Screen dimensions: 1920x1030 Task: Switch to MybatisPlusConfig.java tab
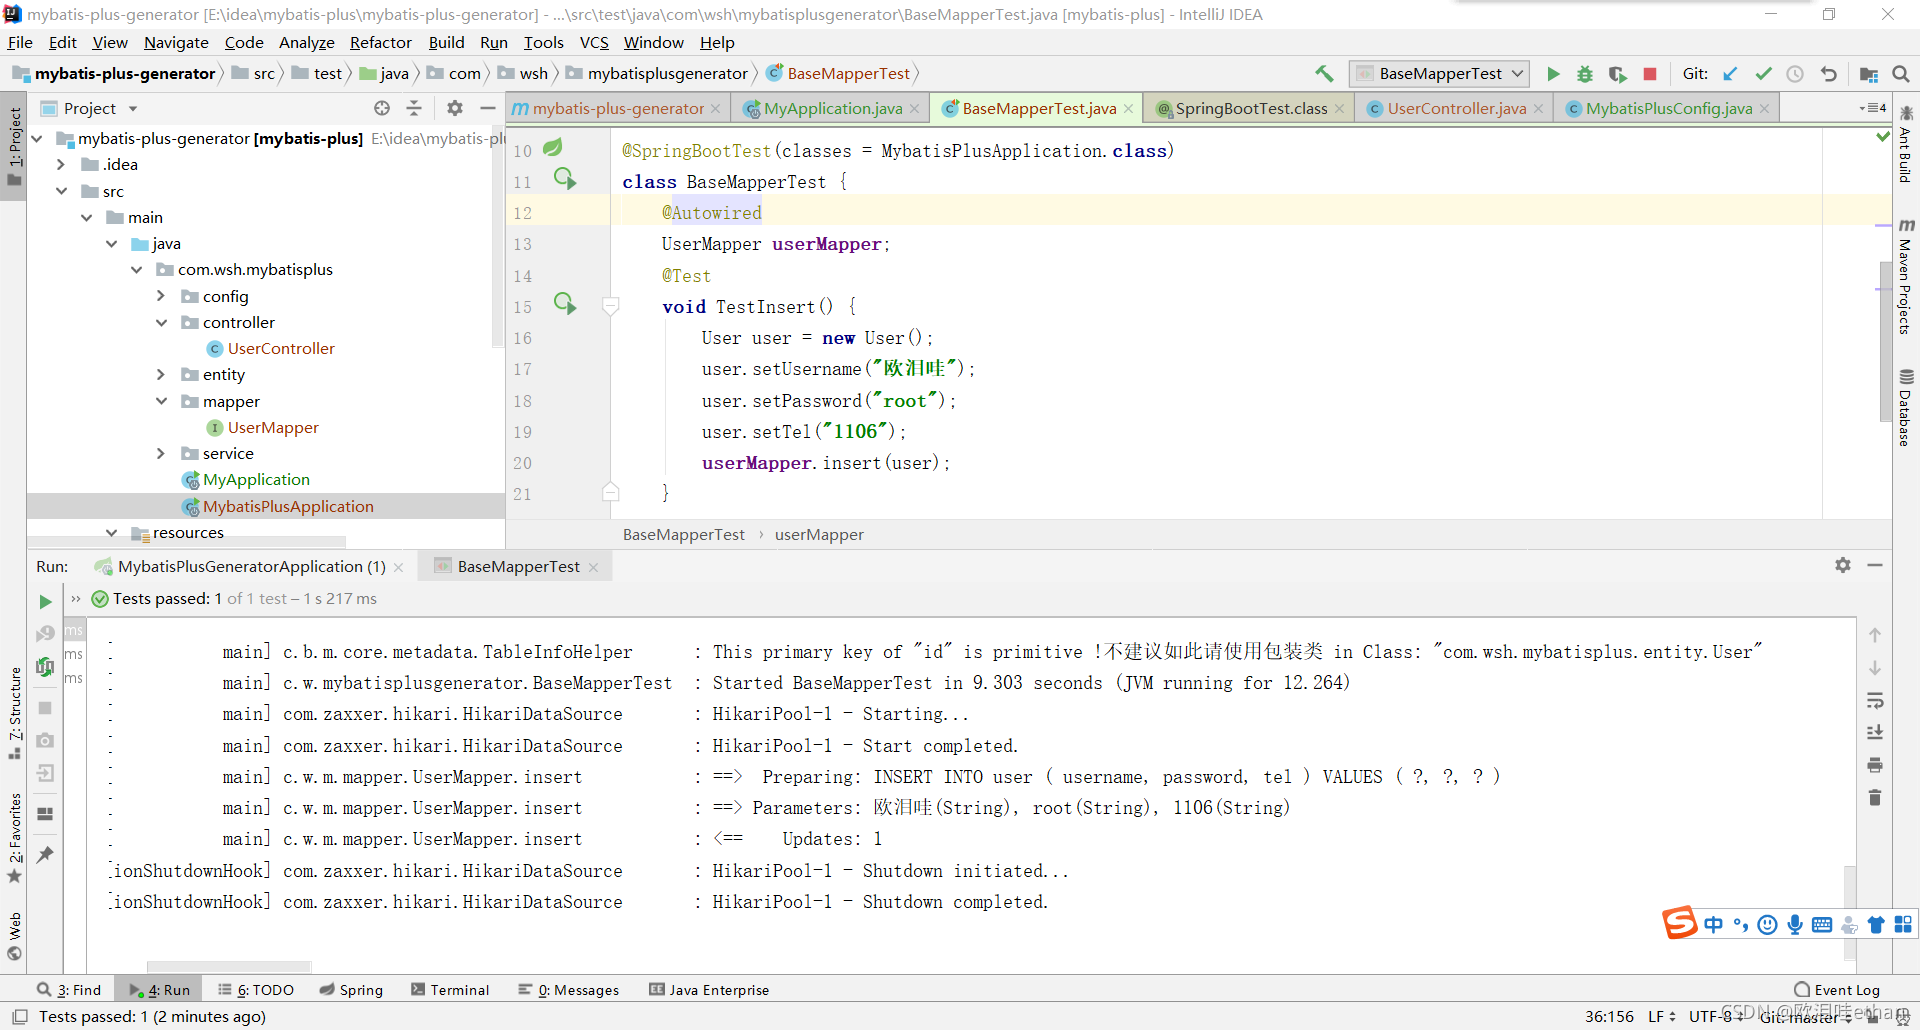[1668, 108]
